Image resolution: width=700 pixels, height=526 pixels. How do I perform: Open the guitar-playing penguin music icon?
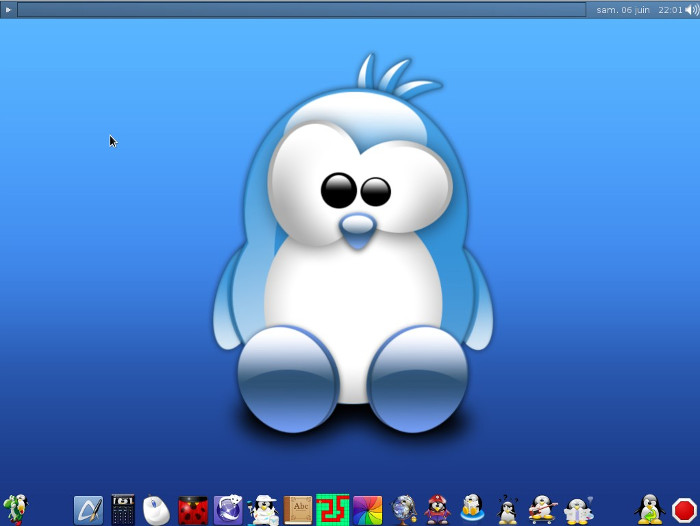[x=542, y=510]
